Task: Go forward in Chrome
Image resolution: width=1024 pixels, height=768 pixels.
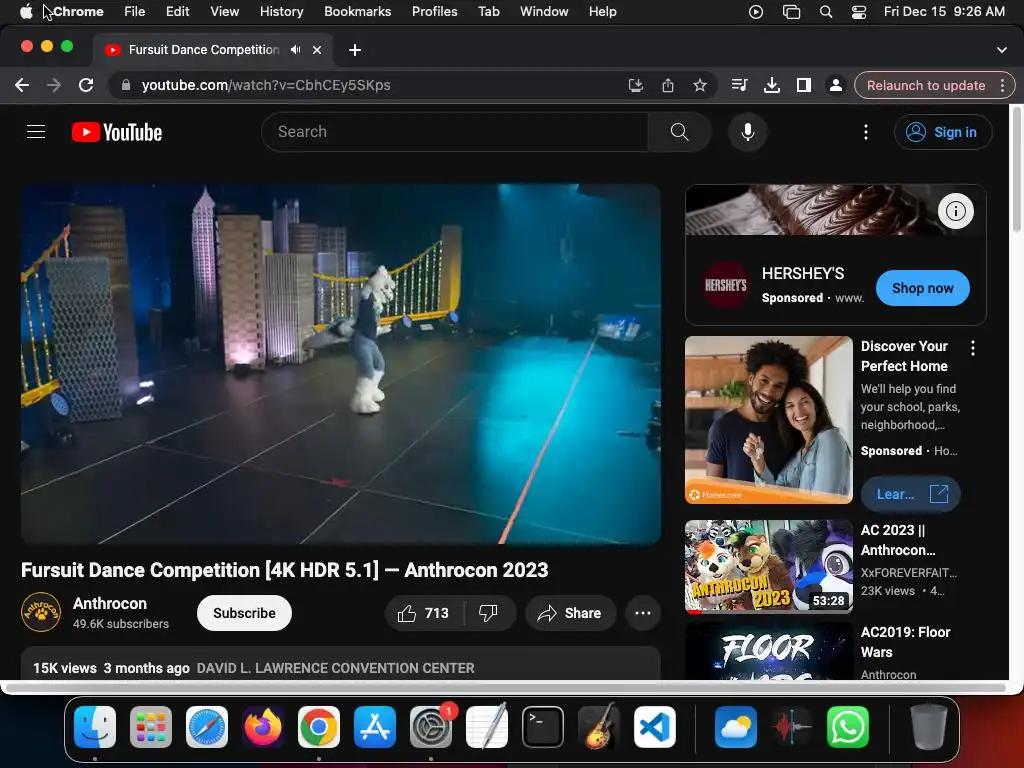Action: coord(54,85)
